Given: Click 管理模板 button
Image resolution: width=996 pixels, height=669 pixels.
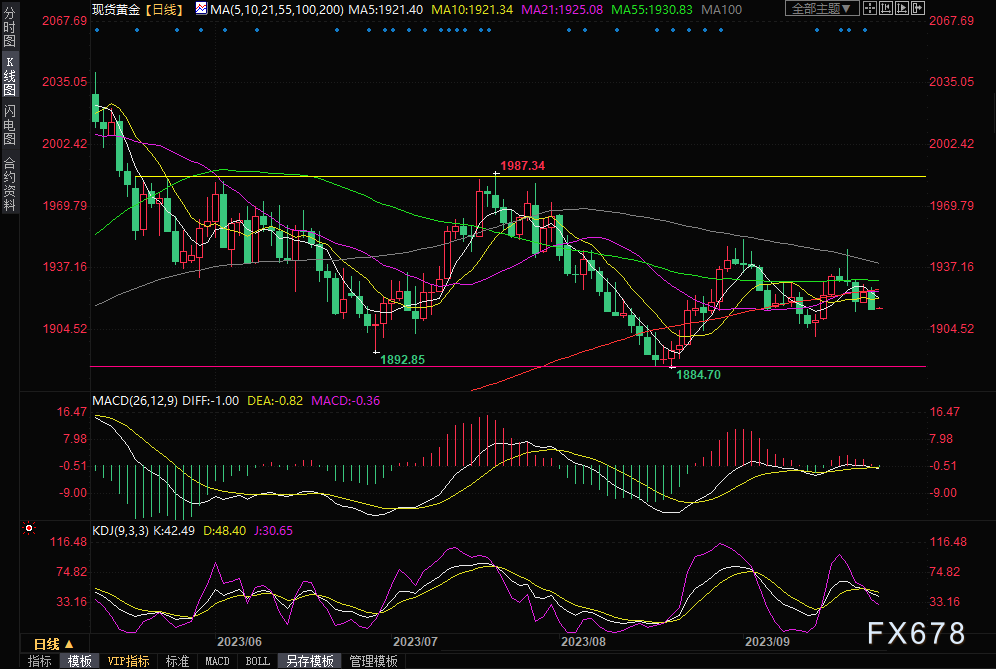Looking at the screenshot, I should [x=372, y=661].
